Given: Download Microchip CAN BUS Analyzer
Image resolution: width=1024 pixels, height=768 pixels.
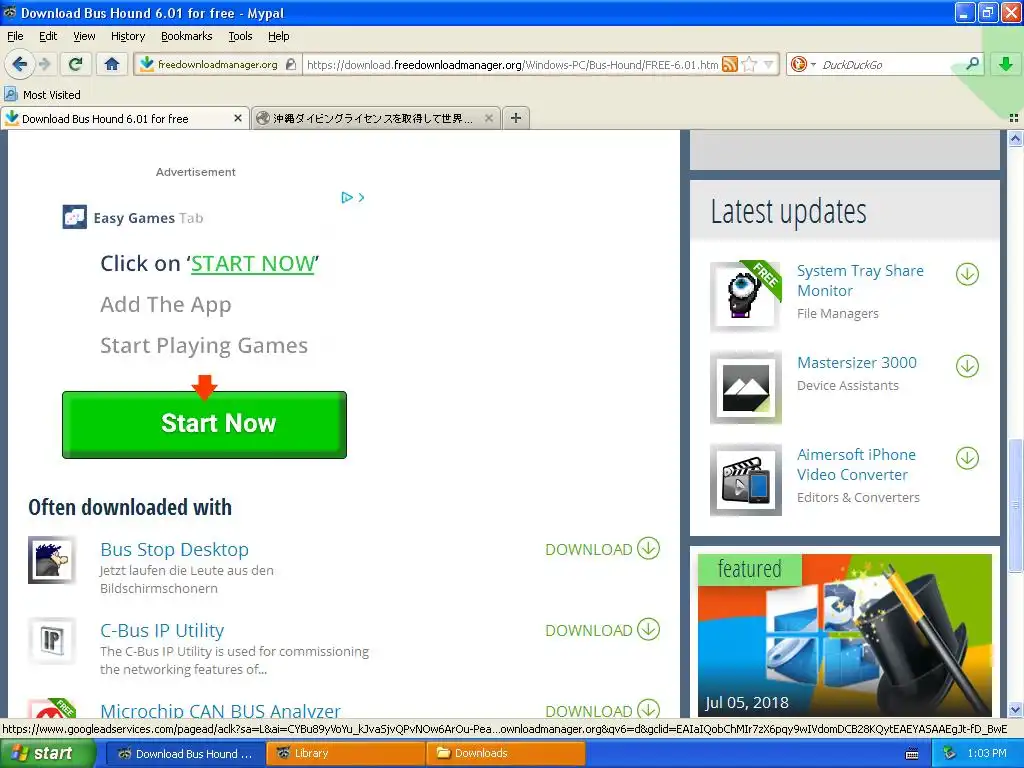Looking at the screenshot, I should 602,709.
